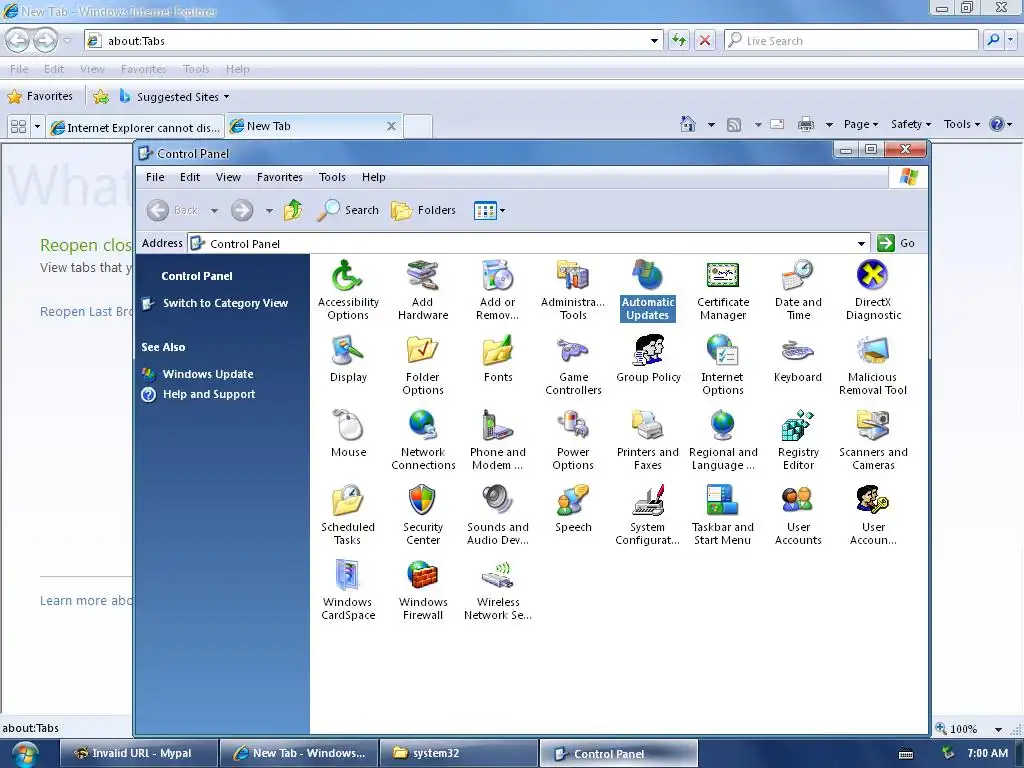Click the IE Favorites star button
This screenshot has height=768, width=1024.
[x=40, y=97]
